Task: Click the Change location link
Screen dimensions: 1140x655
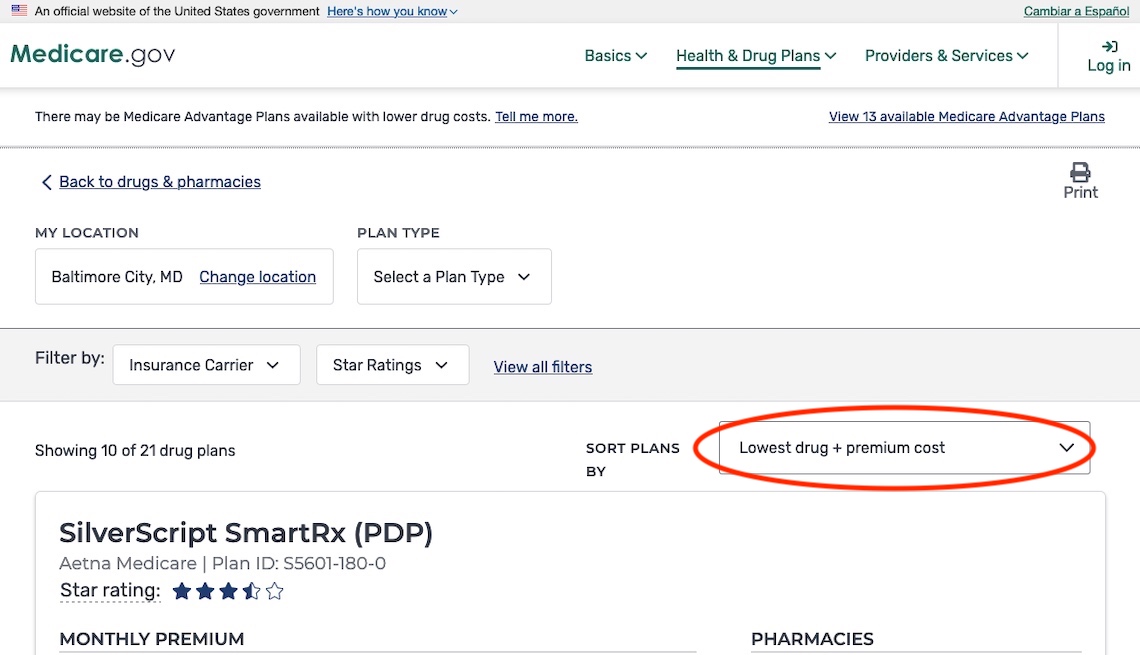Action: pos(258,276)
